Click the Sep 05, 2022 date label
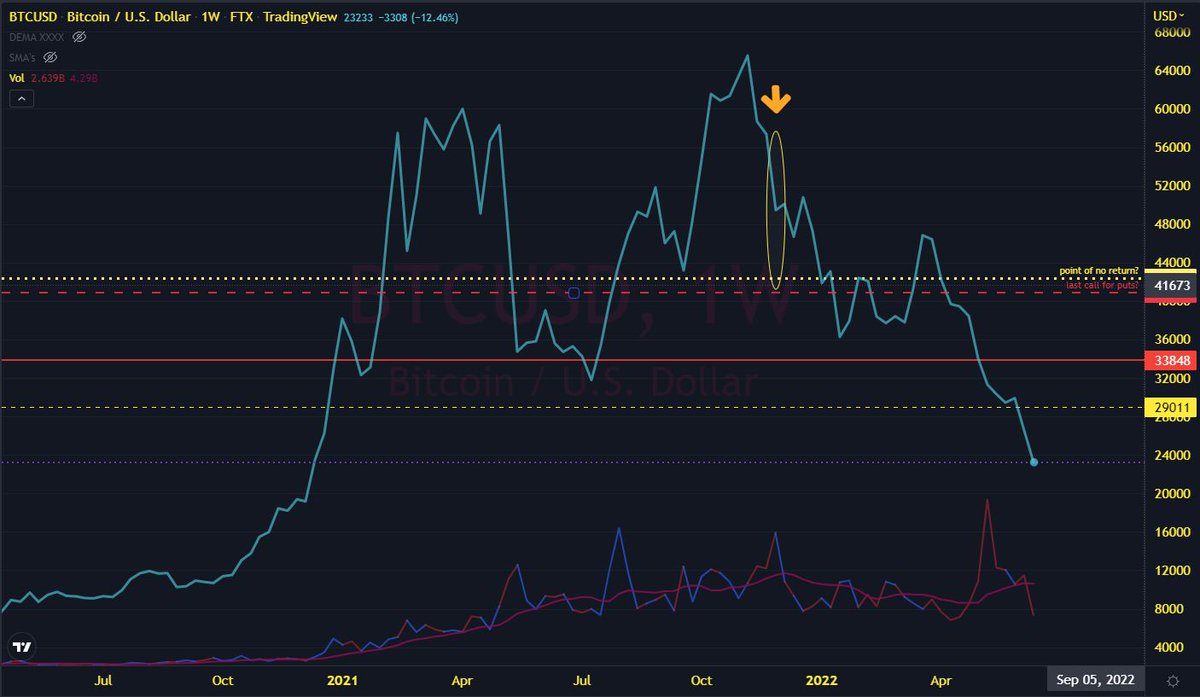Screen dimensions: 1200x697 tap(1095, 680)
